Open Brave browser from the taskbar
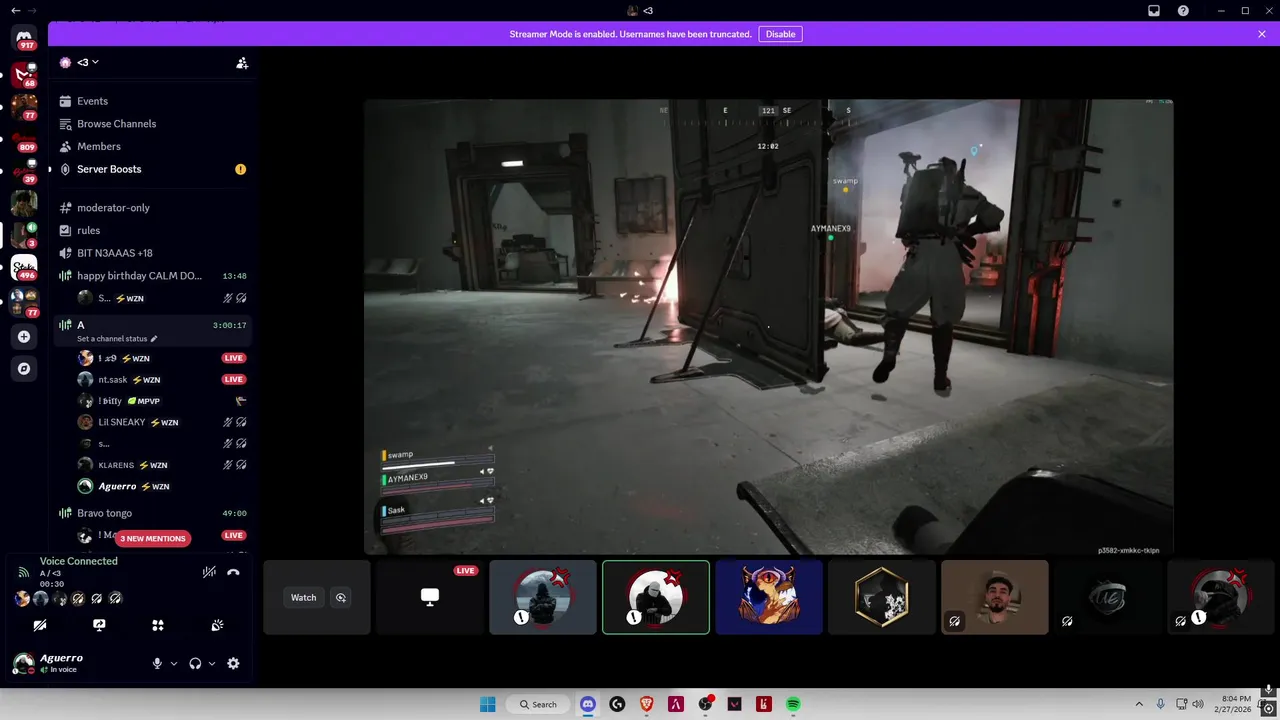This screenshot has height=720, width=1280. pos(646,704)
